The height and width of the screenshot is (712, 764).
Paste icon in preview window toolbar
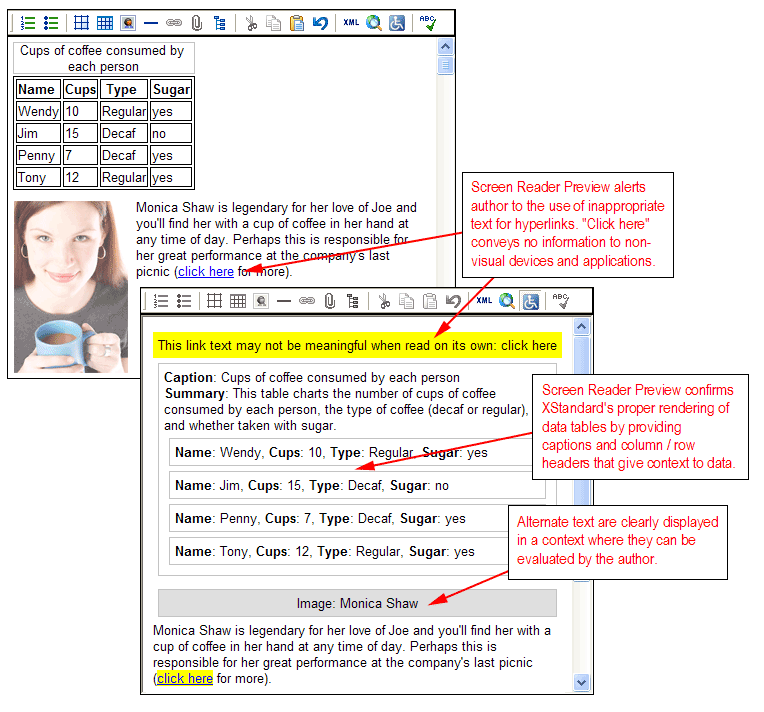430,301
